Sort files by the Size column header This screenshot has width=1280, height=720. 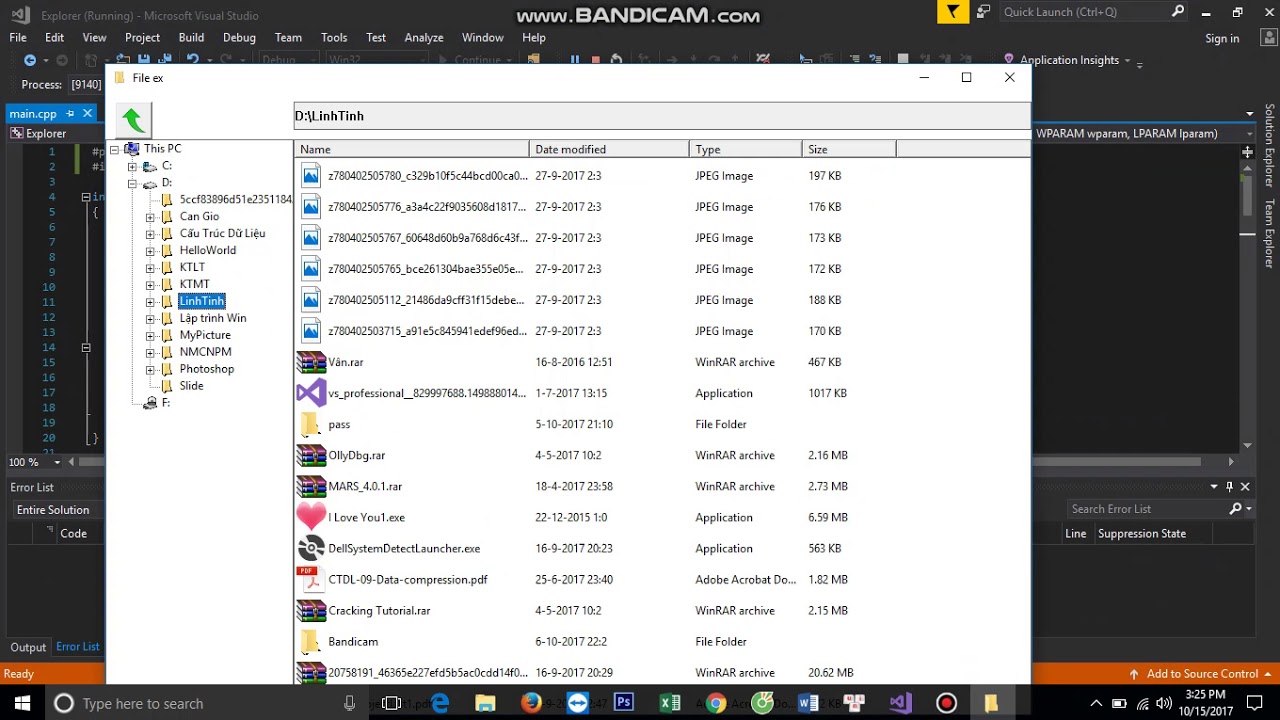click(x=849, y=149)
